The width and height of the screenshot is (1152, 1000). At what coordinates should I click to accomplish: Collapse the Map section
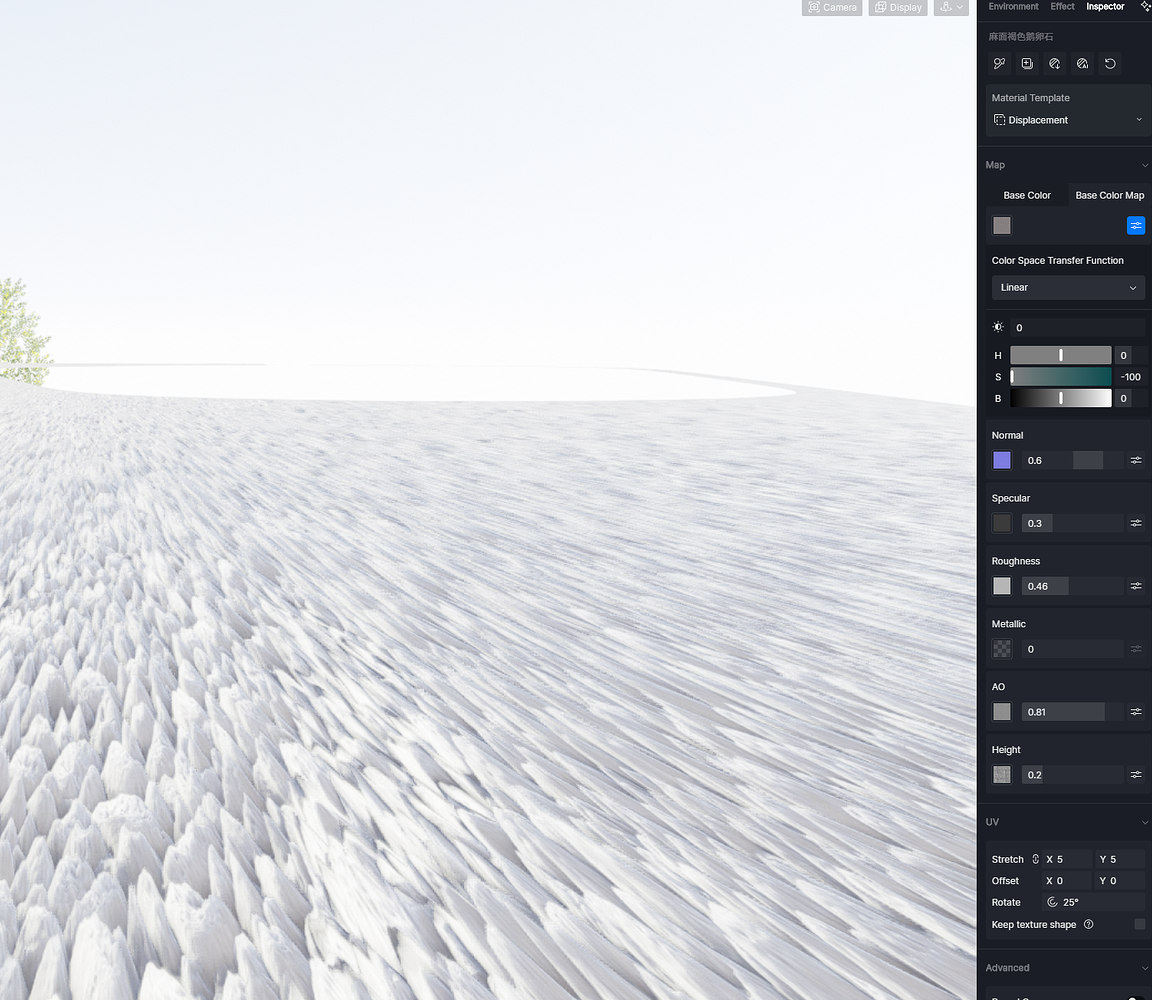(x=1144, y=165)
